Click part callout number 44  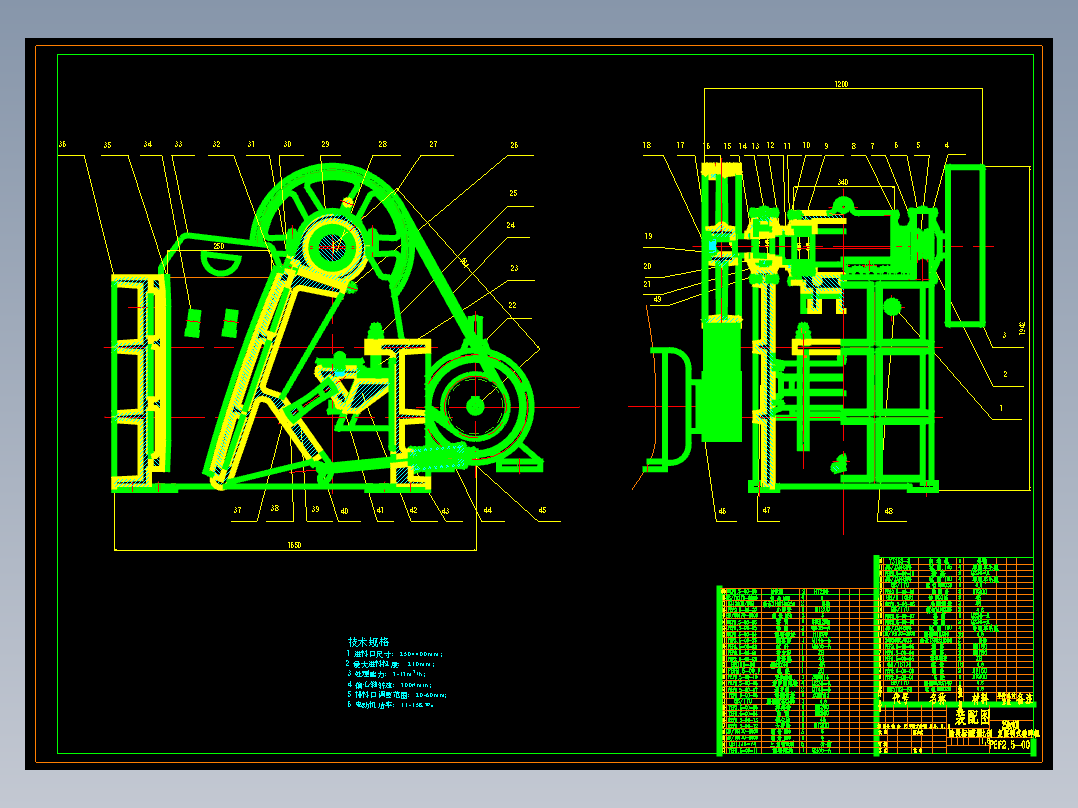487,510
